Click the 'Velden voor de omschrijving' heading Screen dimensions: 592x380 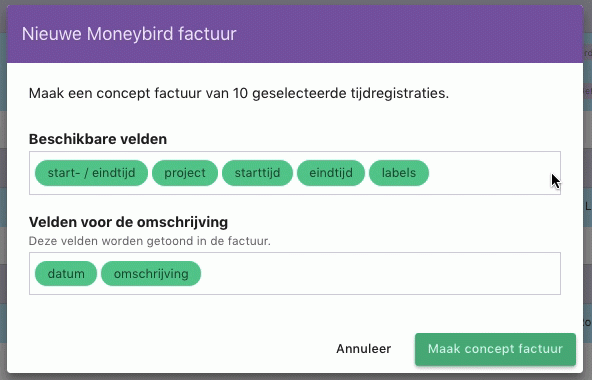point(128,222)
